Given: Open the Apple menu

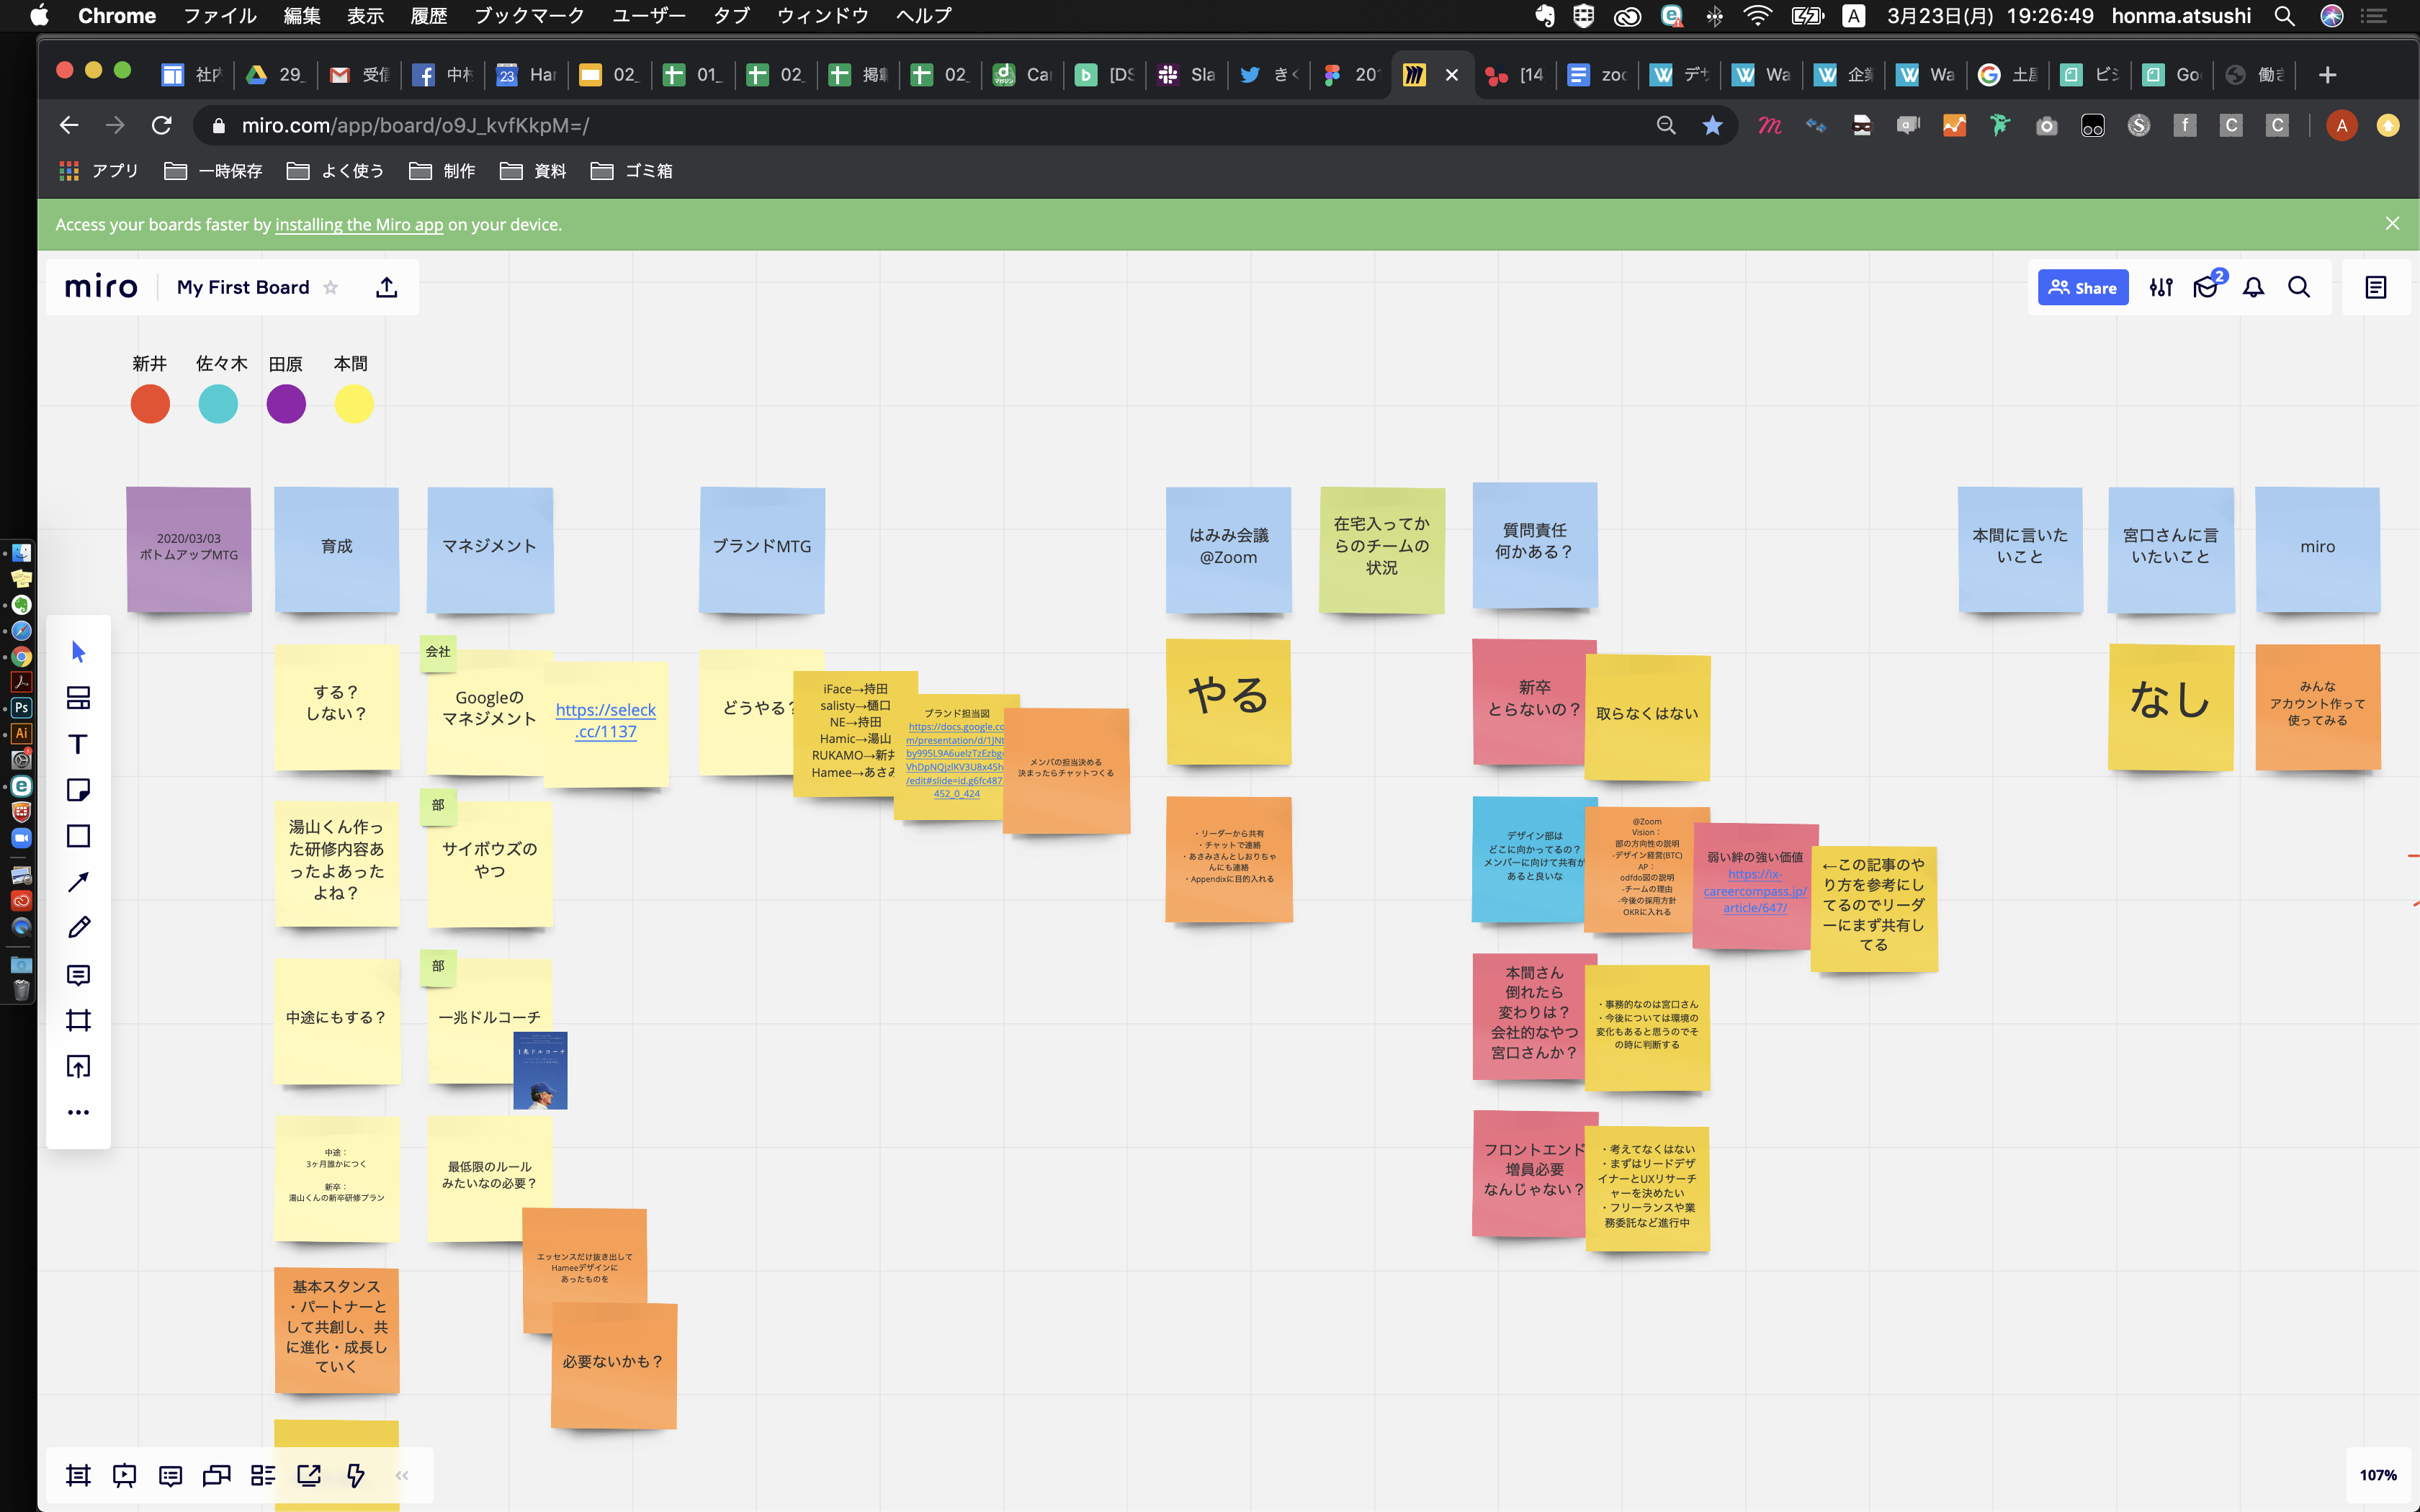Looking at the screenshot, I should 39,16.
